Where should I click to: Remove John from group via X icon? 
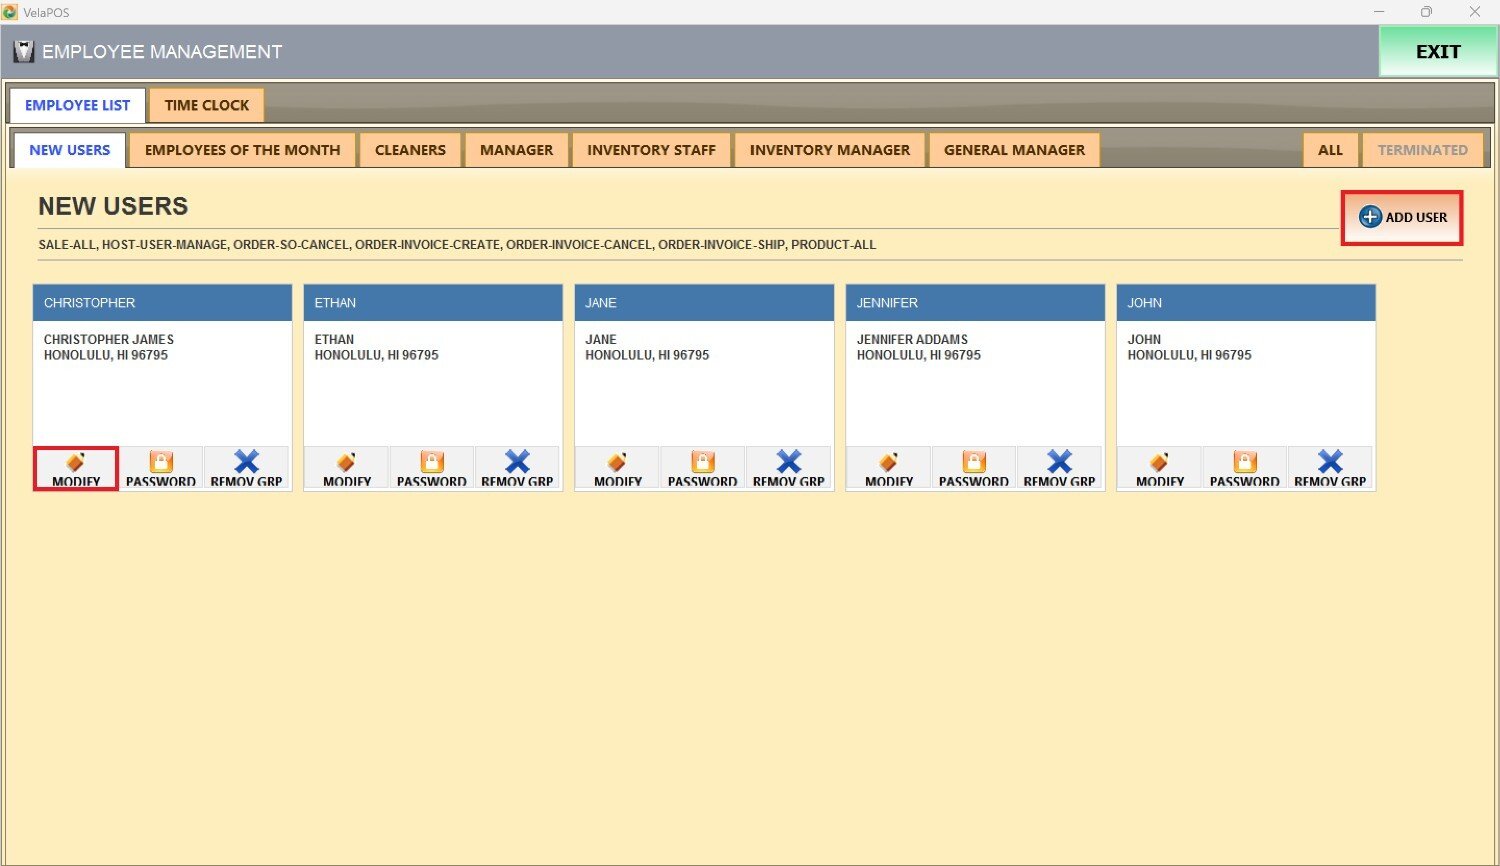coord(1329,462)
